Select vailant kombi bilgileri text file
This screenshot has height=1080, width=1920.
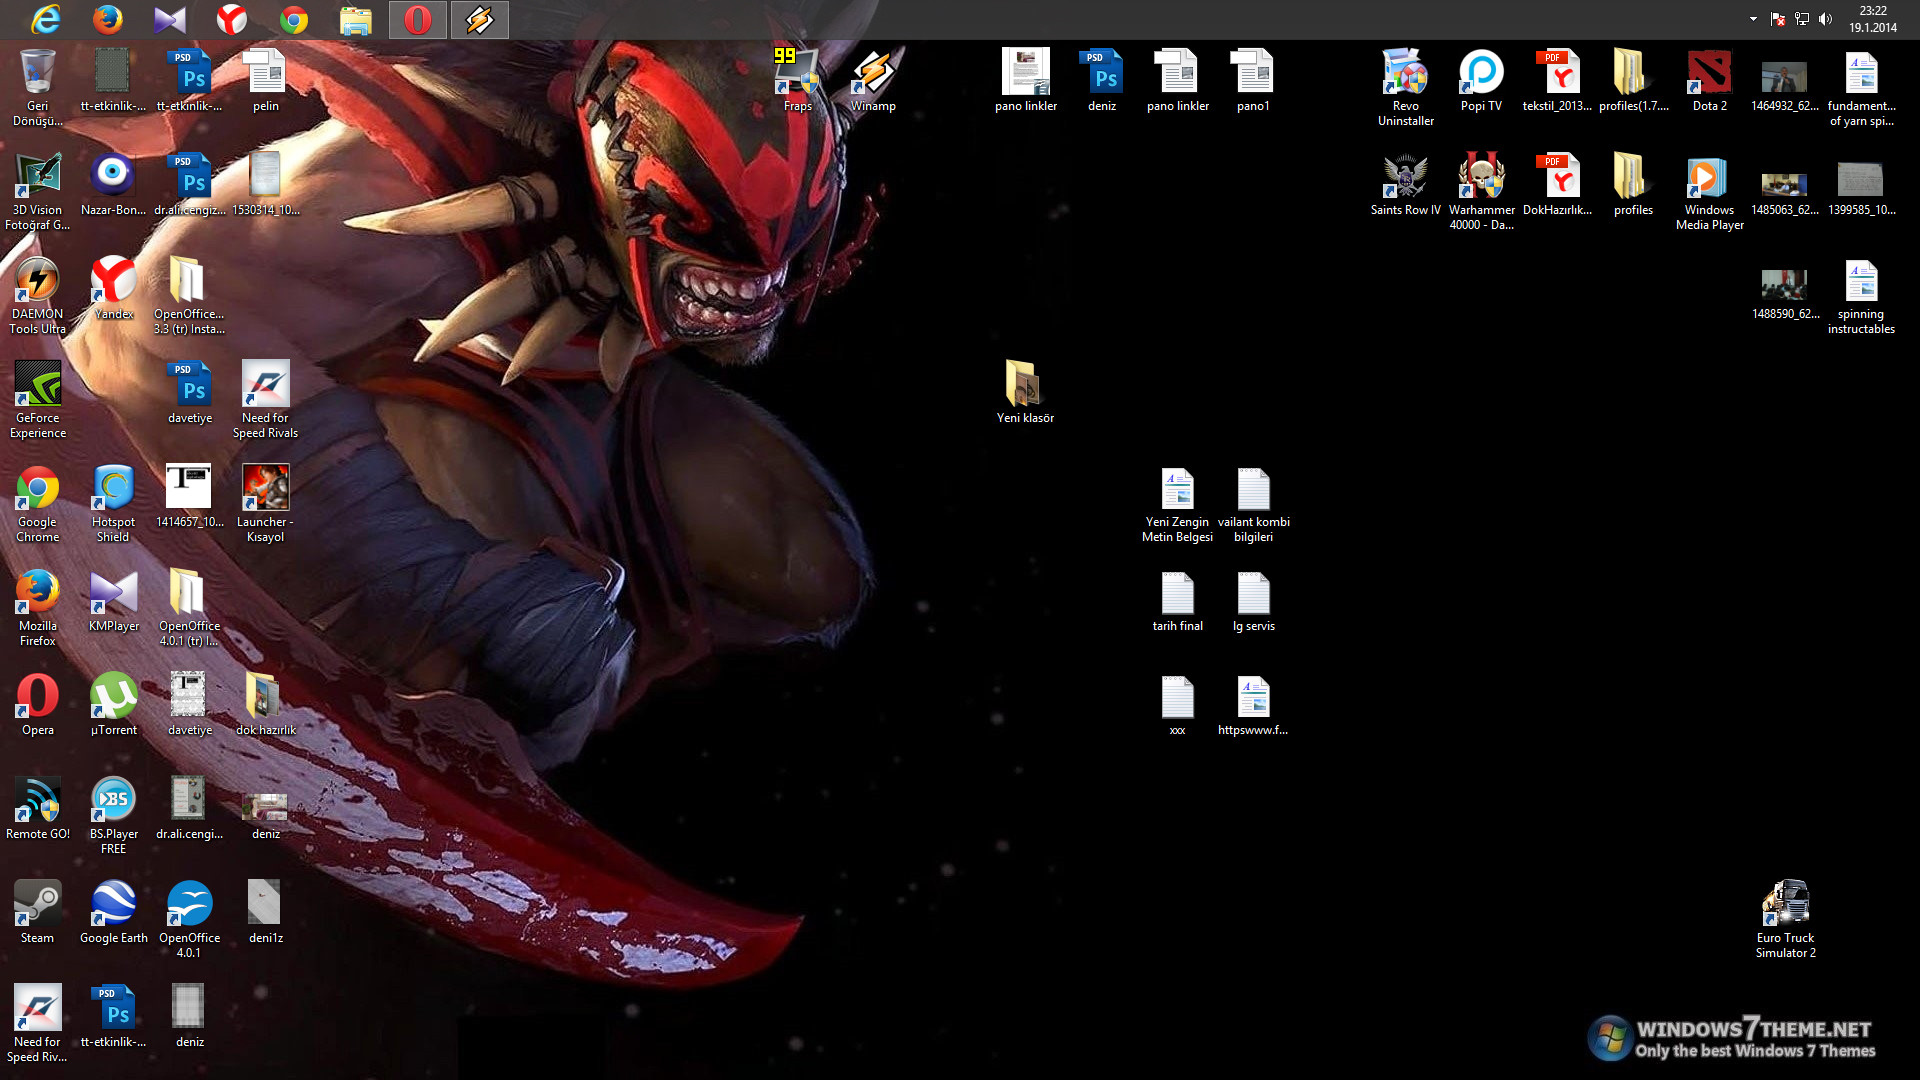[1253, 504]
